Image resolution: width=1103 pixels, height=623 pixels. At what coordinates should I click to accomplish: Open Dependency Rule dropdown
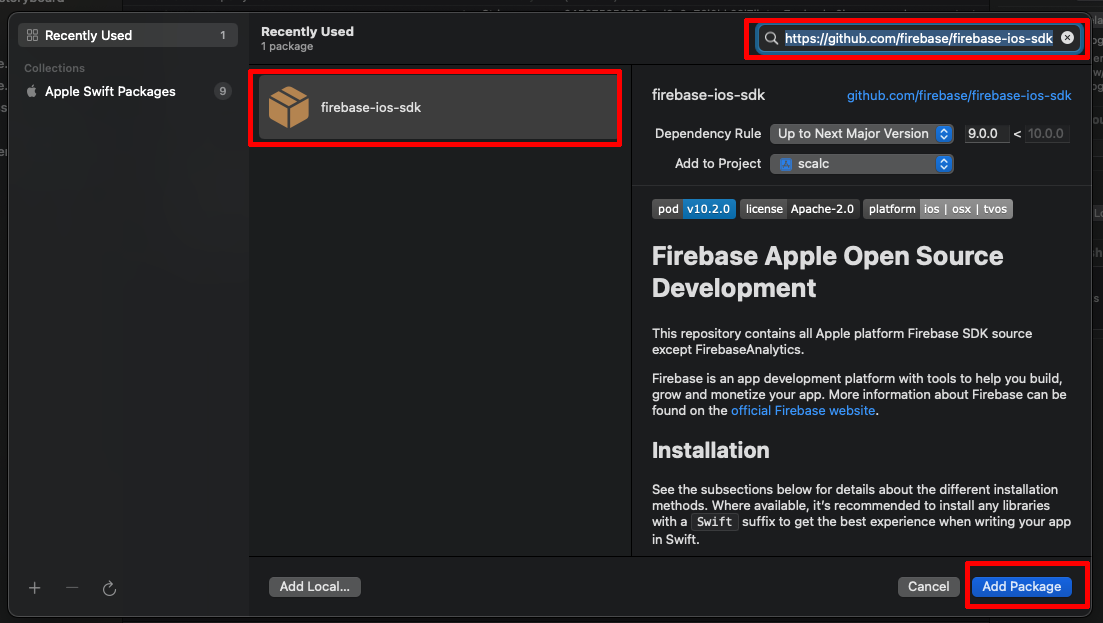coord(862,134)
